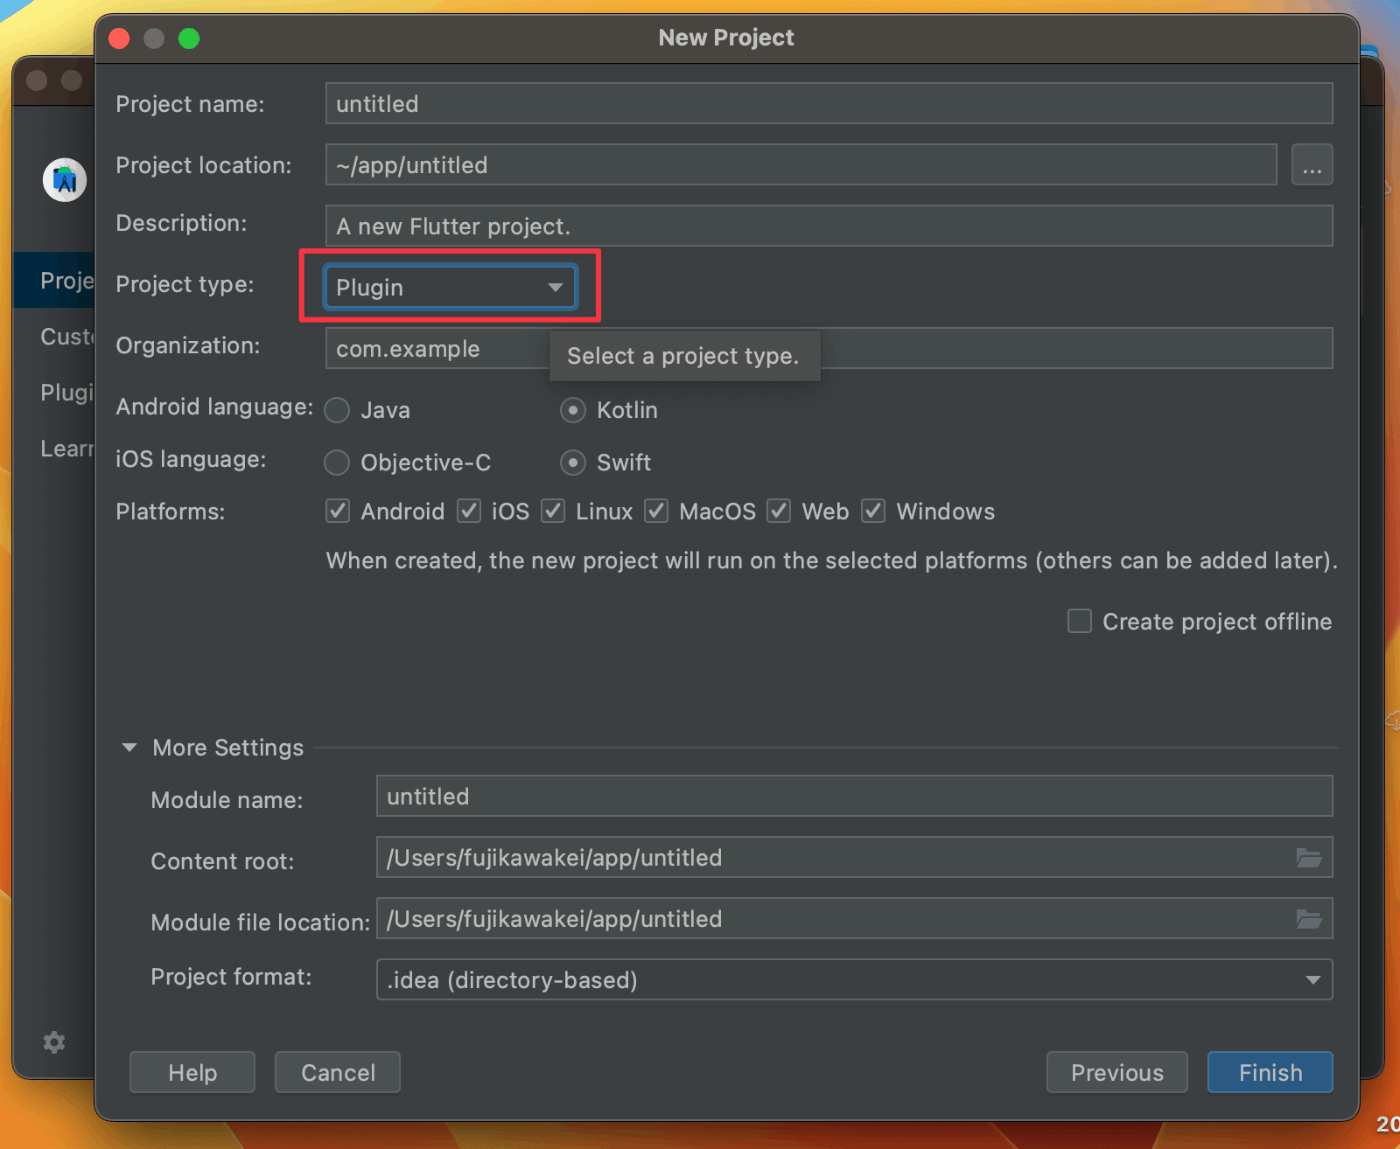1400x1149 pixels.
Task: Go back with the Previous button
Action: 1117,1072
